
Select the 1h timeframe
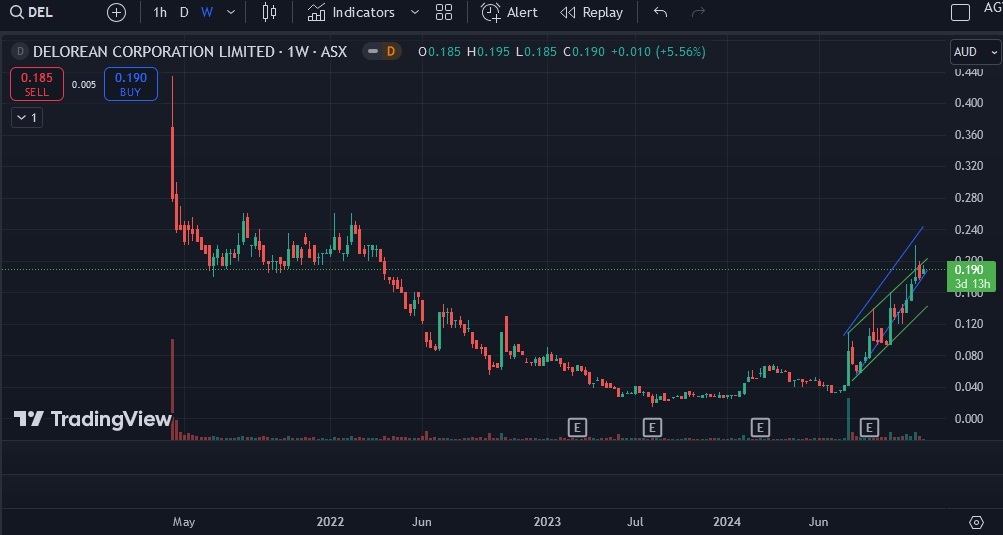pyautogui.click(x=160, y=12)
